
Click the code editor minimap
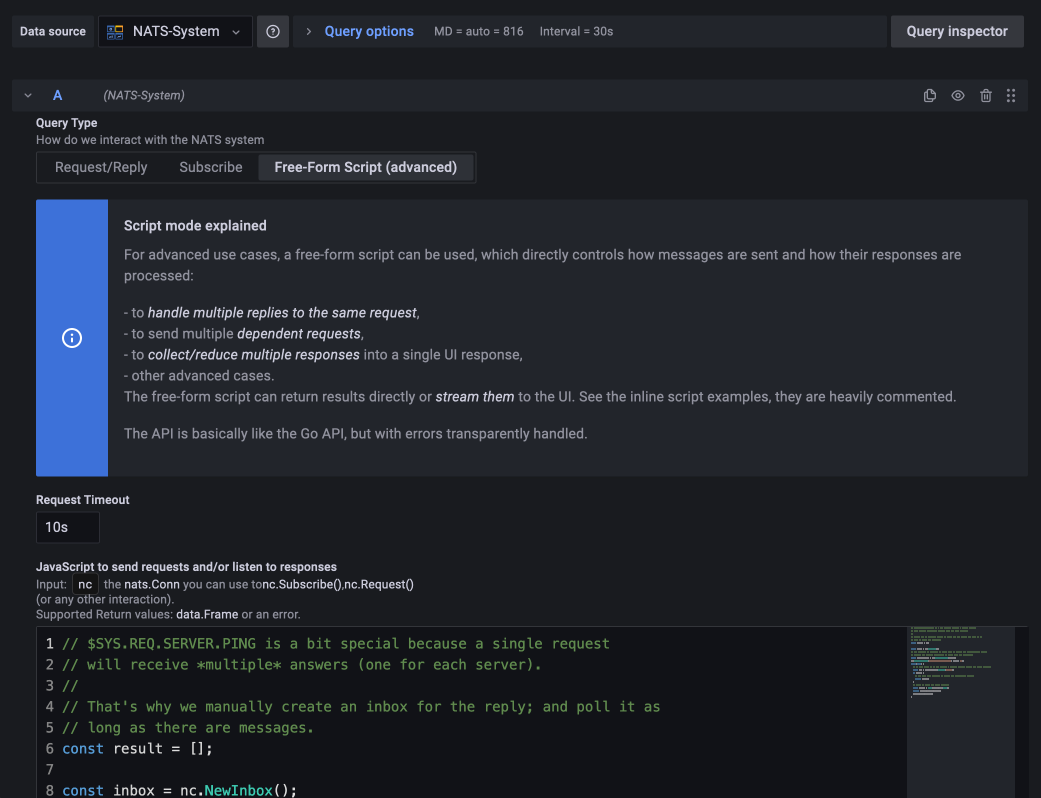[x=961, y=712]
